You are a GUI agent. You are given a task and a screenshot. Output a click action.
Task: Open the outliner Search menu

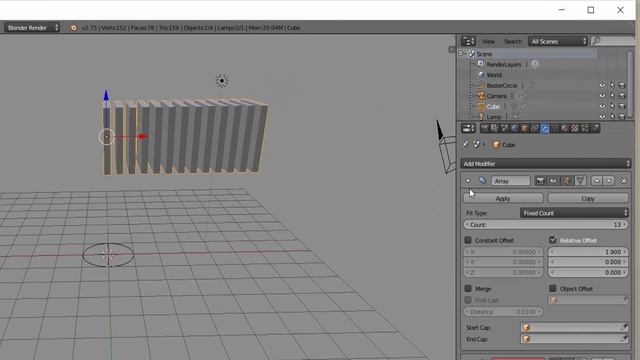tap(513, 41)
